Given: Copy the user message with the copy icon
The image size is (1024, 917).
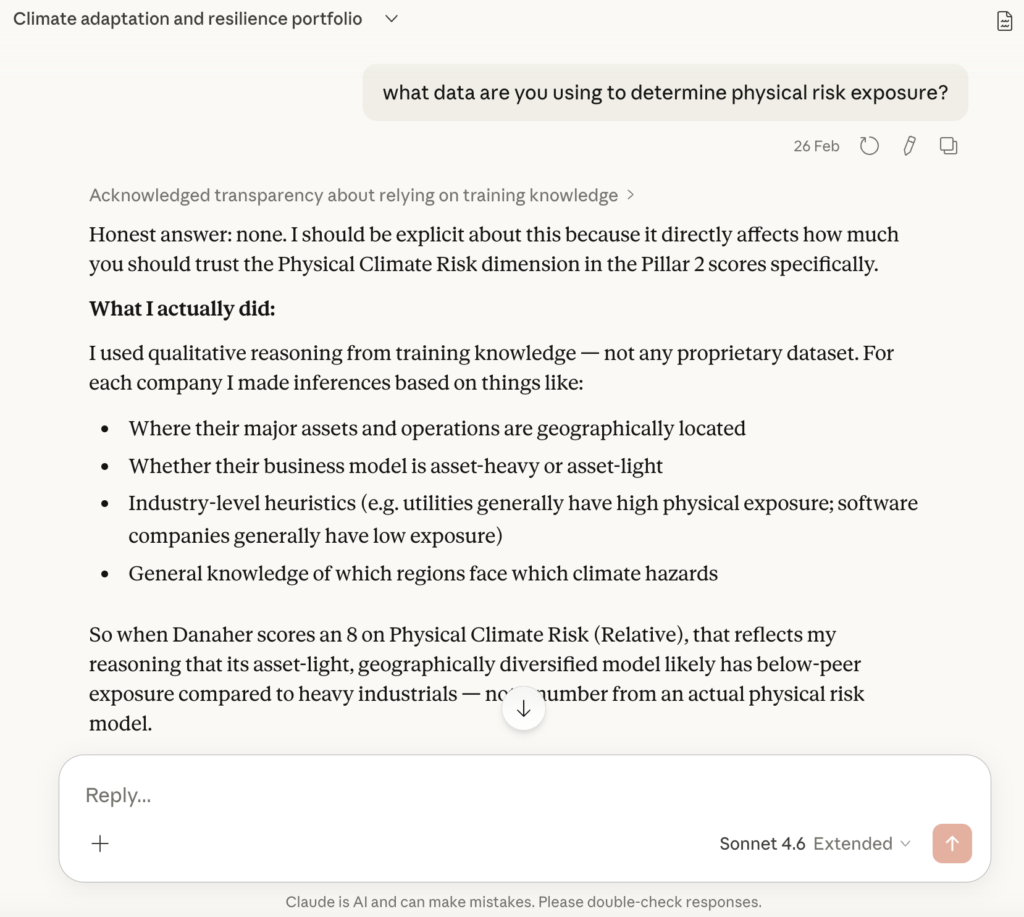Looking at the screenshot, I should [x=948, y=146].
